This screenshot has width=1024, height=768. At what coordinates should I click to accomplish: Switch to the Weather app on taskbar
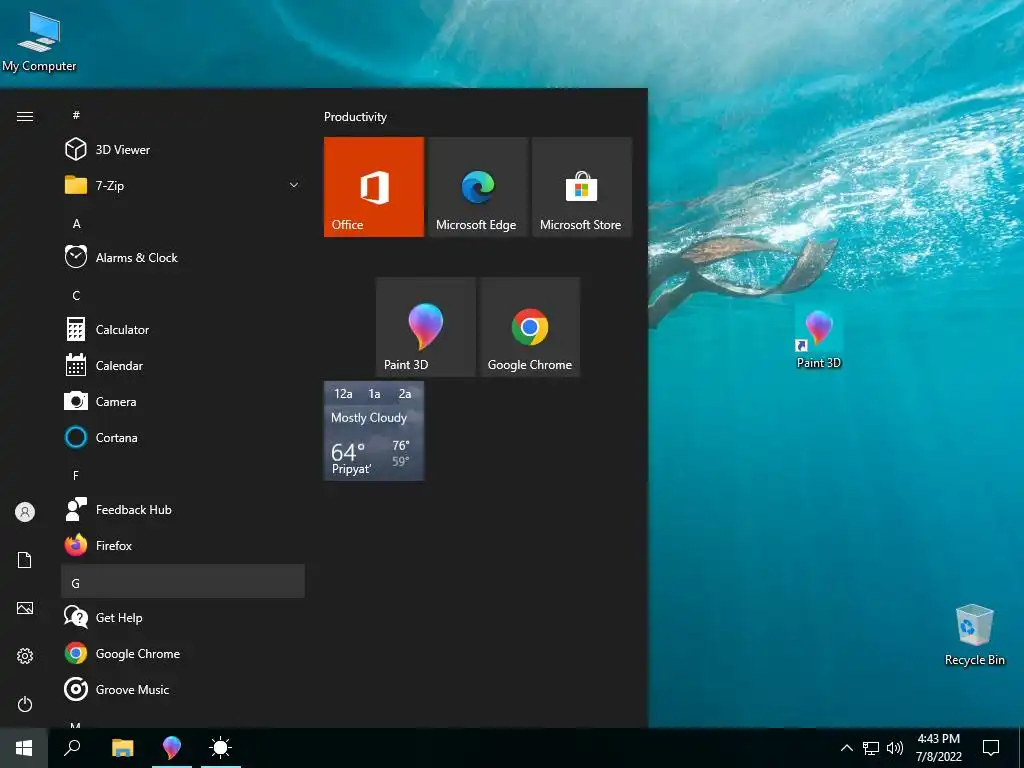click(220, 748)
